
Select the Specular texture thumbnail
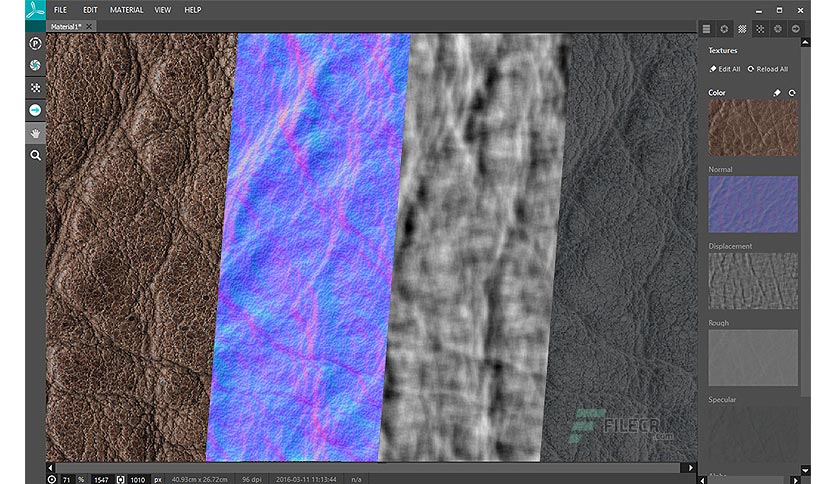pyautogui.click(x=753, y=434)
